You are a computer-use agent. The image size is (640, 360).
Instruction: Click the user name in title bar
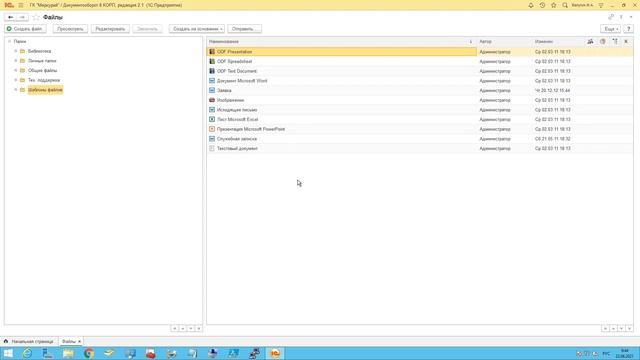tap(582, 5)
